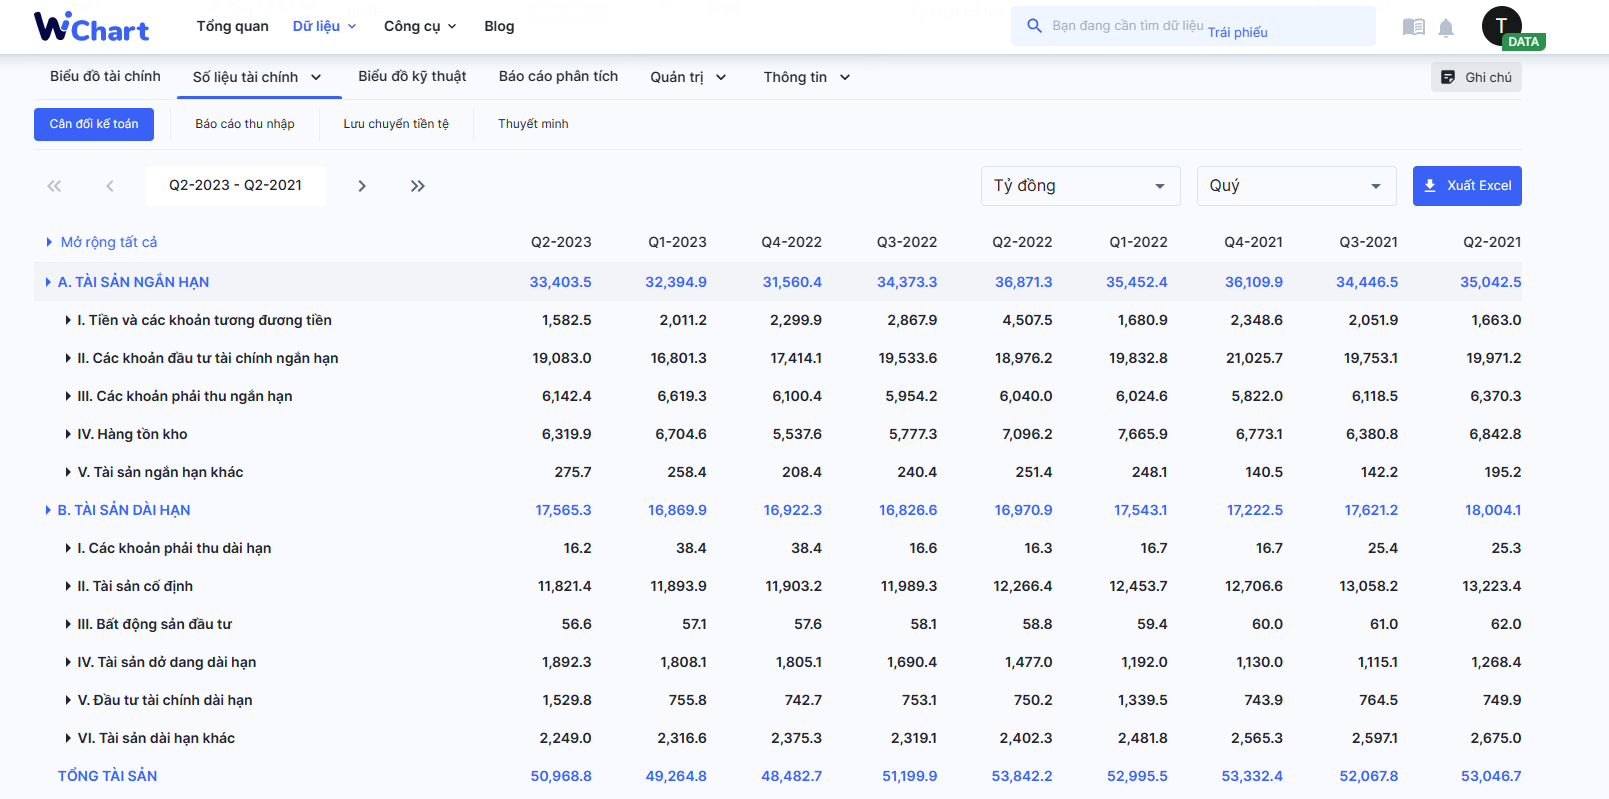Go to Tổng quan menu
The width and height of the screenshot is (1609, 799).
point(232,26)
